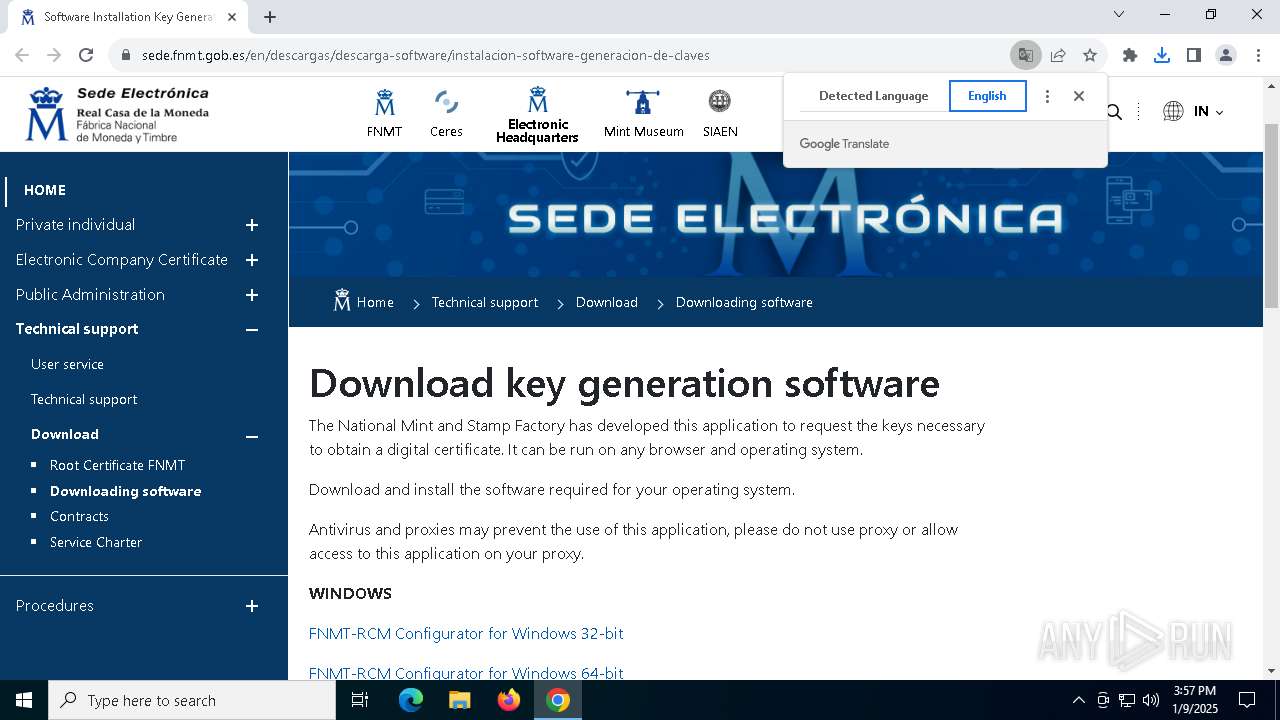
Task: Open Chrome three-dot menu
Action: tap(1258, 55)
